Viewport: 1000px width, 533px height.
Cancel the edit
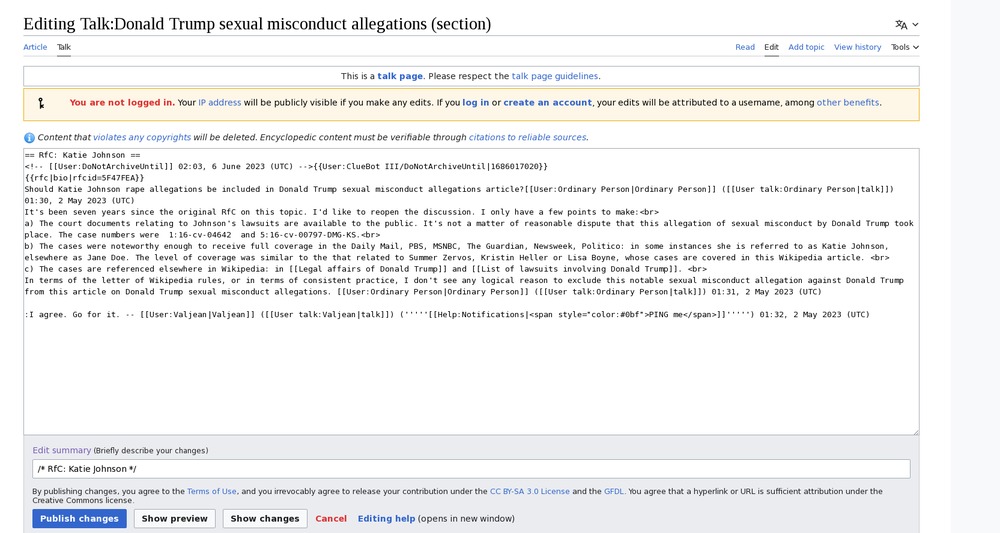pyautogui.click(x=331, y=519)
